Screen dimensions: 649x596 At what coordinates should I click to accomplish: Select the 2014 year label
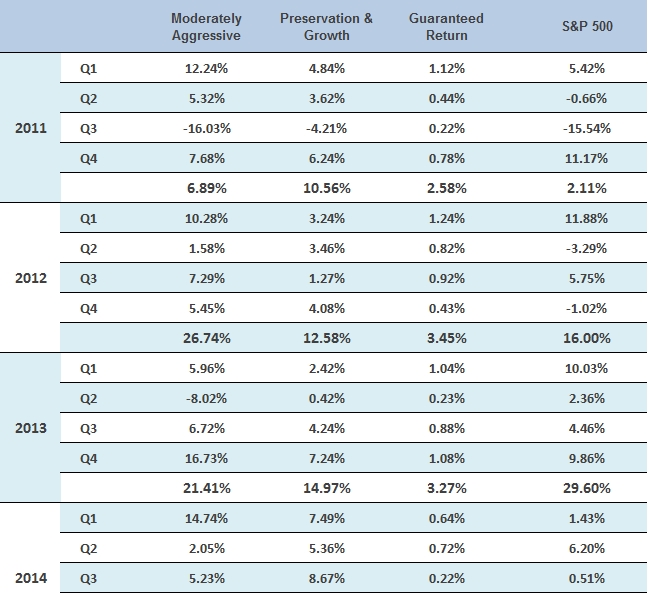click(31, 578)
